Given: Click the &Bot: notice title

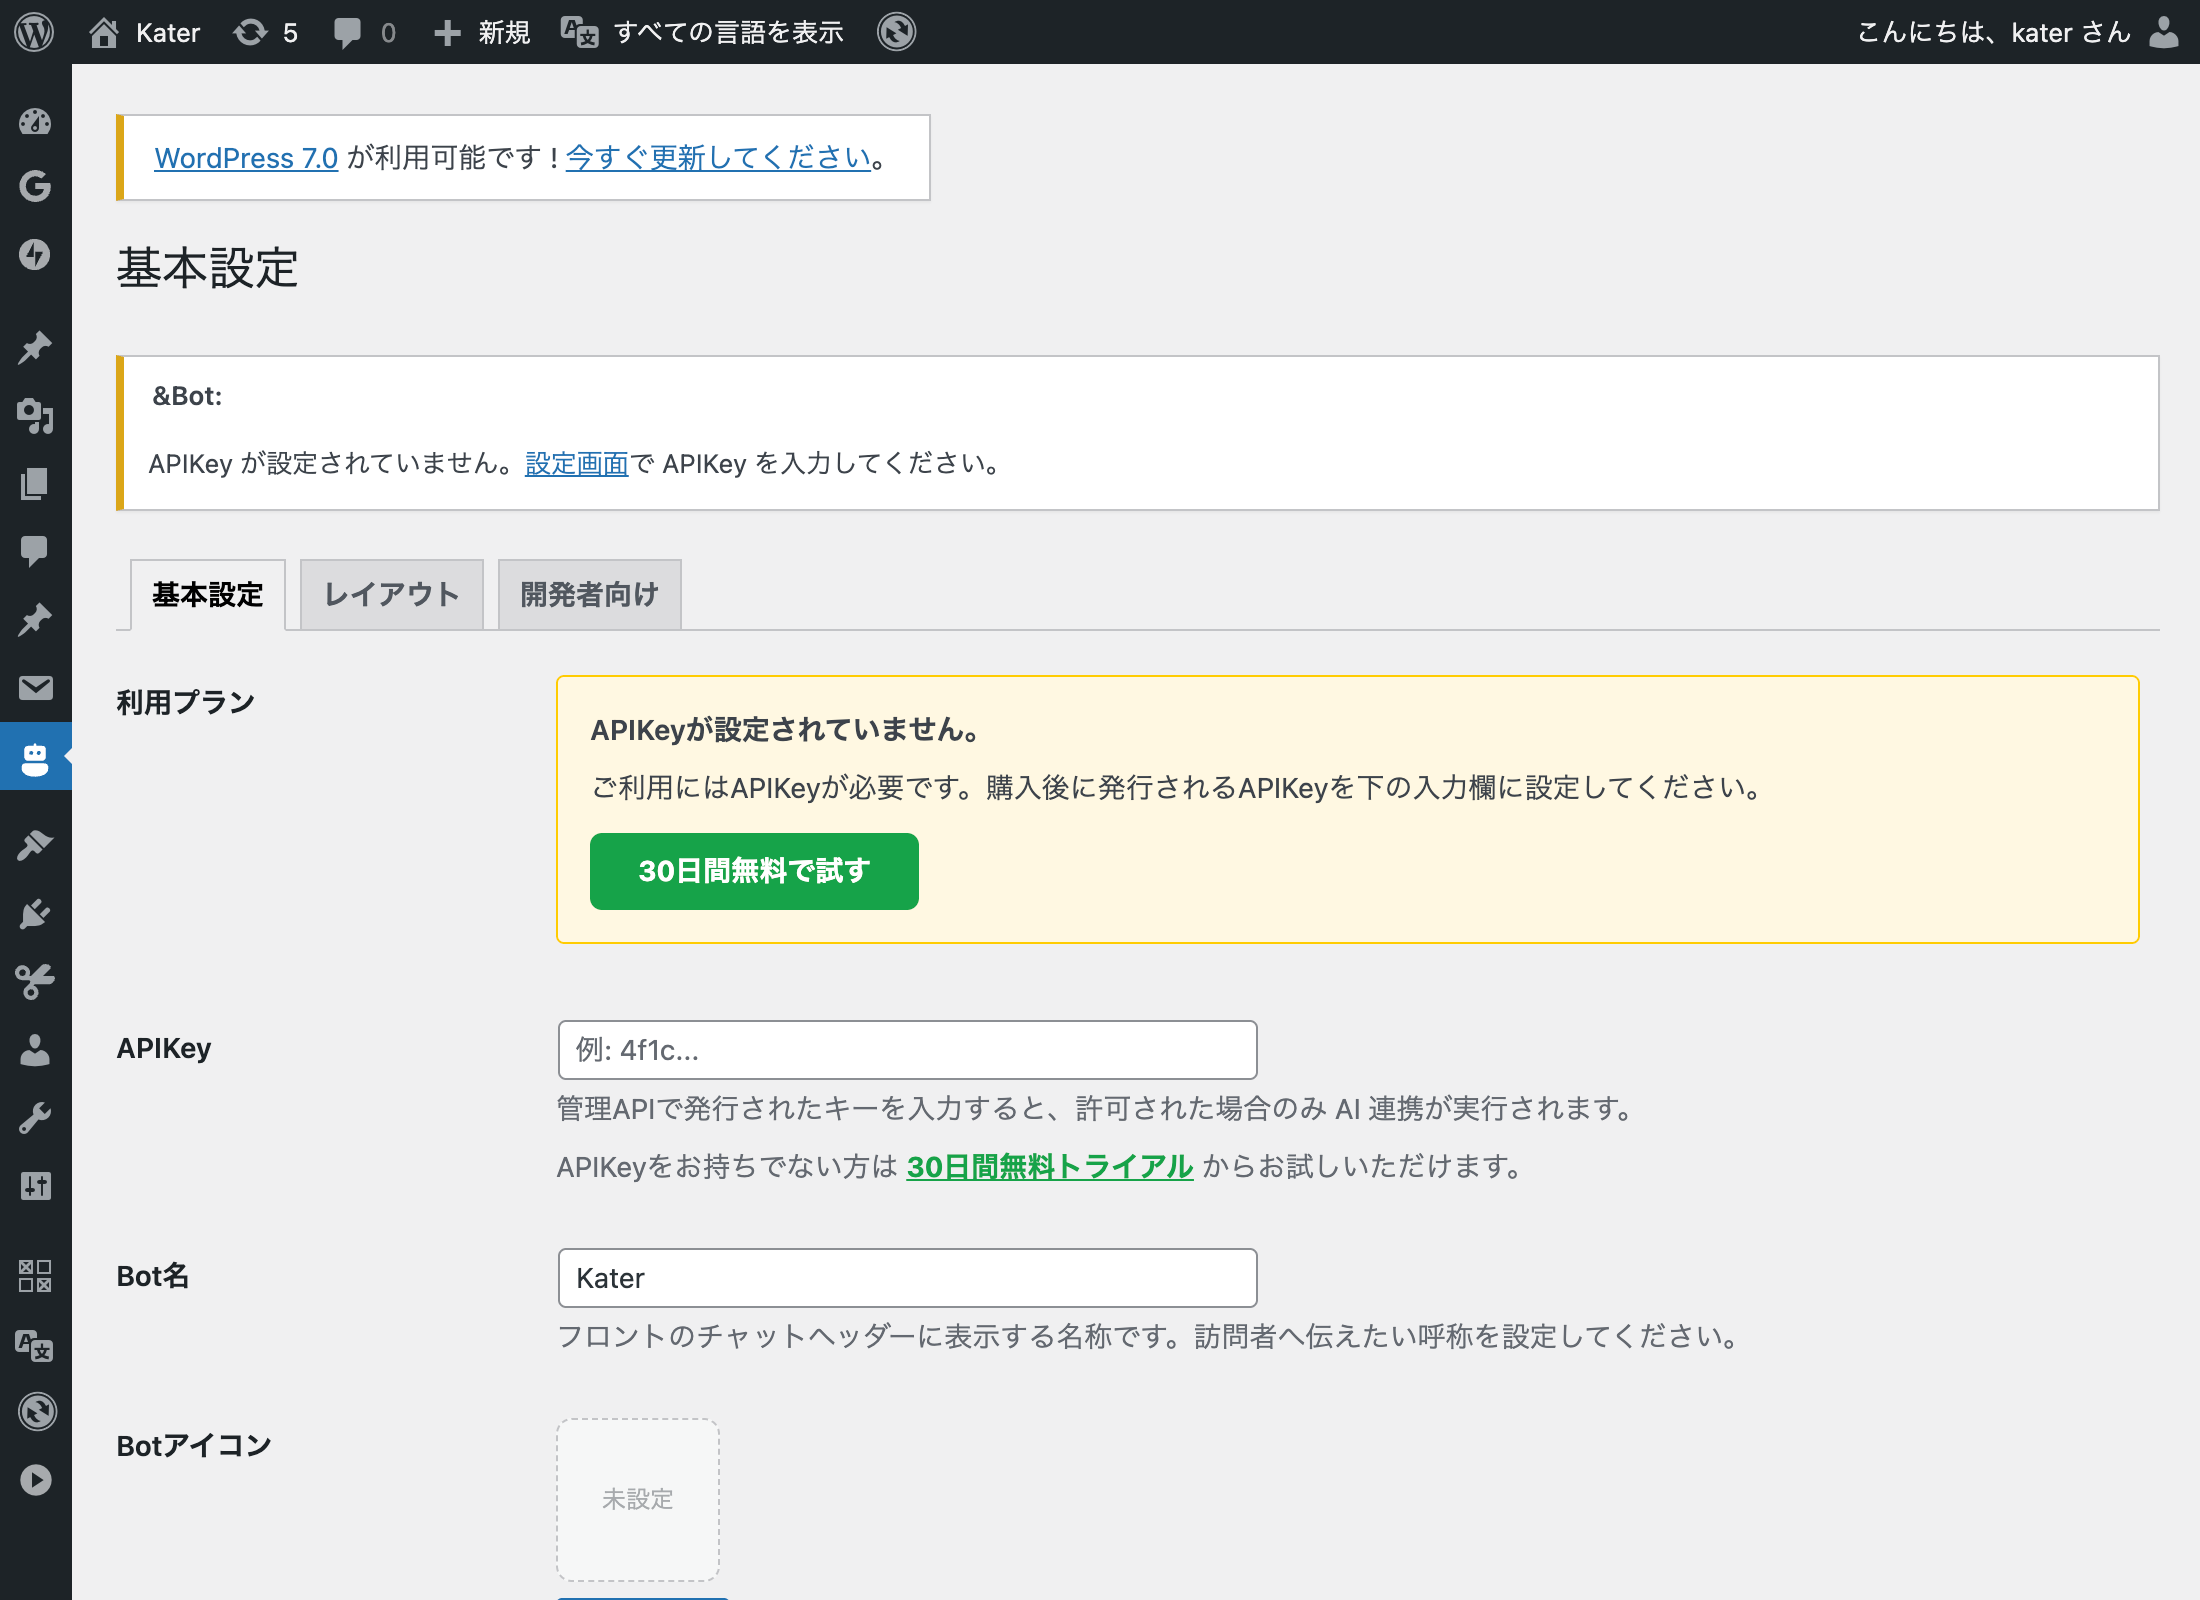Looking at the screenshot, I should pos(186,396).
